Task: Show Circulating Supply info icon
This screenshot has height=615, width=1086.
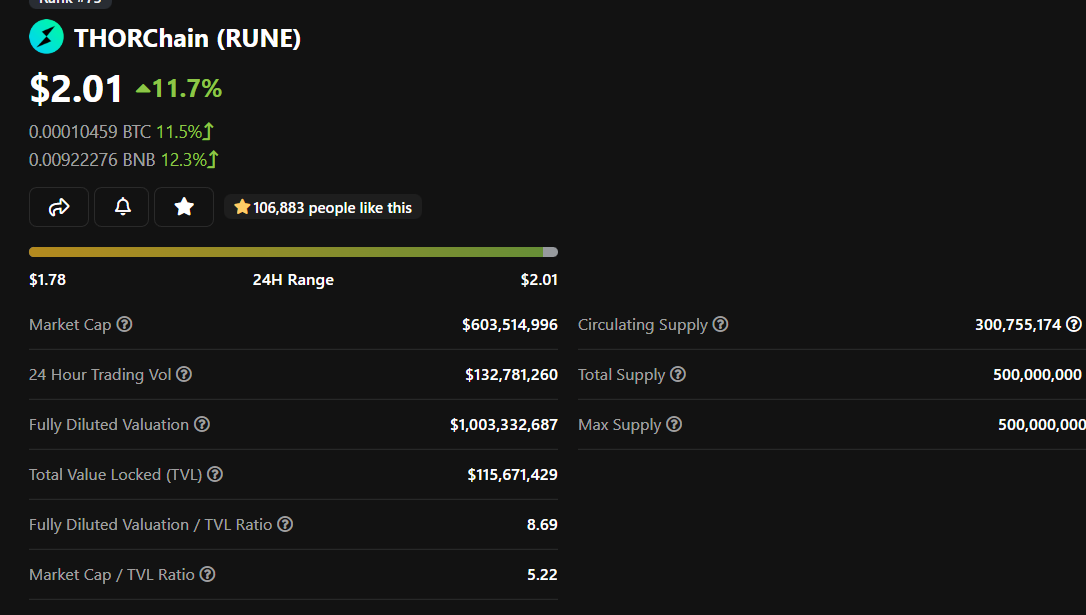Action: (x=720, y=324)
